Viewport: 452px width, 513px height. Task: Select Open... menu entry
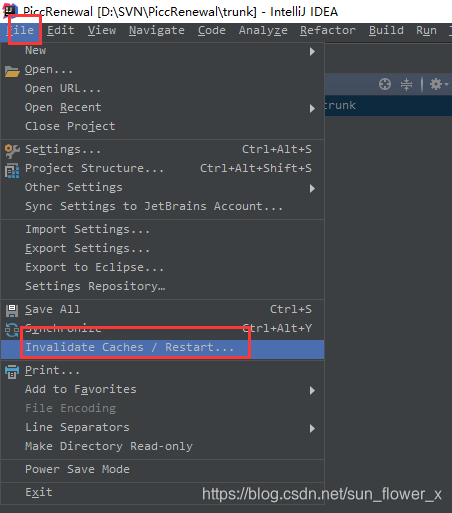(x=162, y=70)
